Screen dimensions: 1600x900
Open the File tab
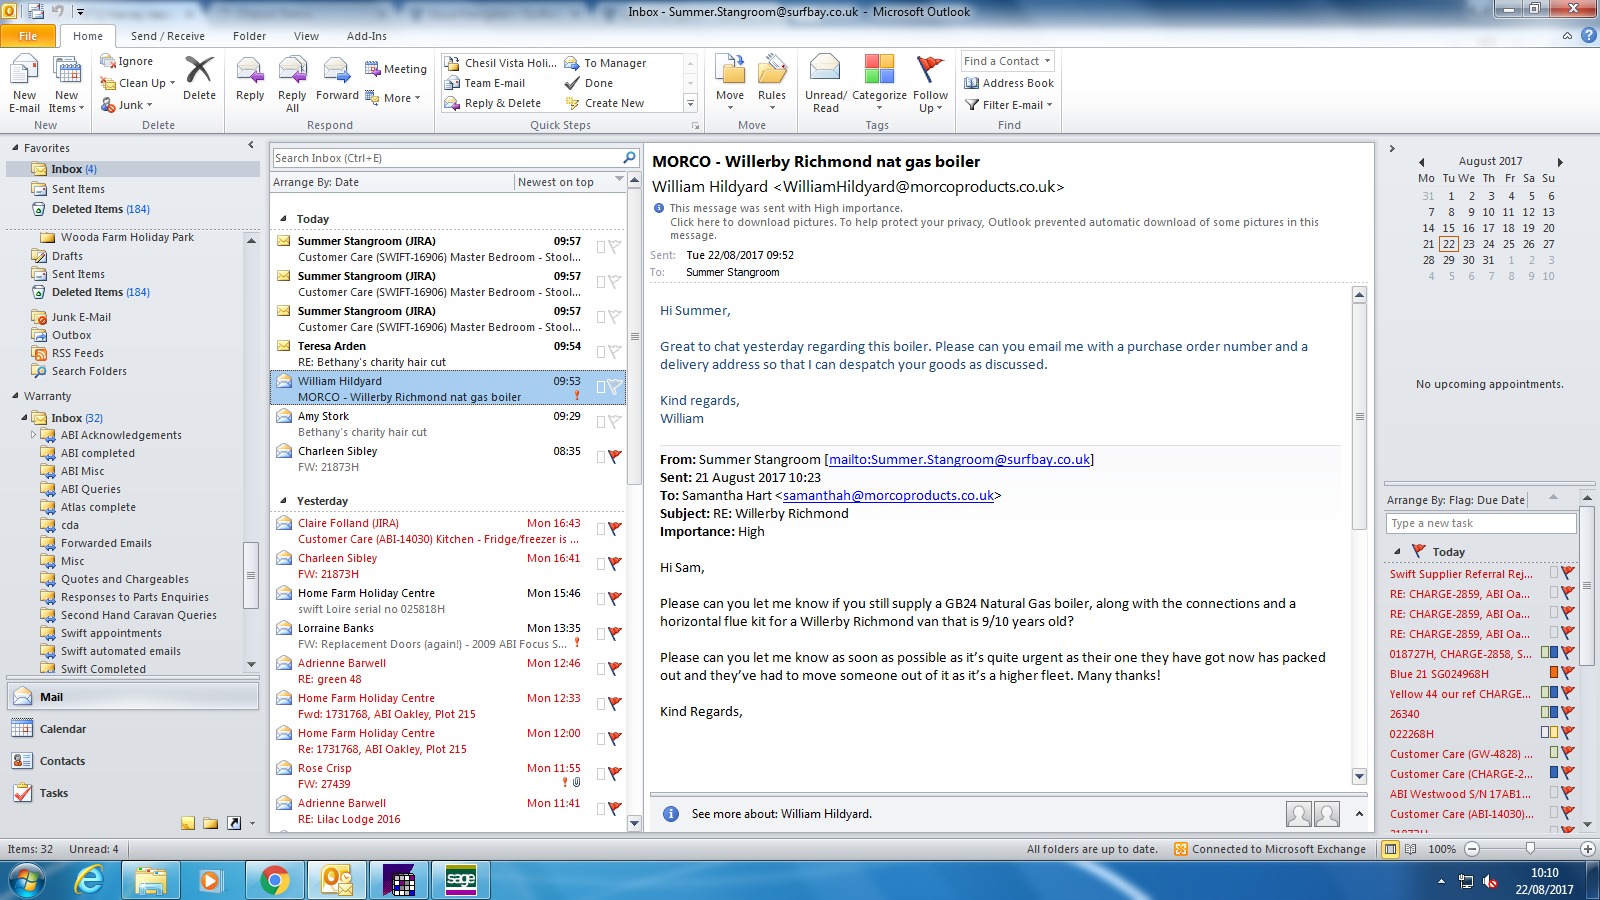28,36
